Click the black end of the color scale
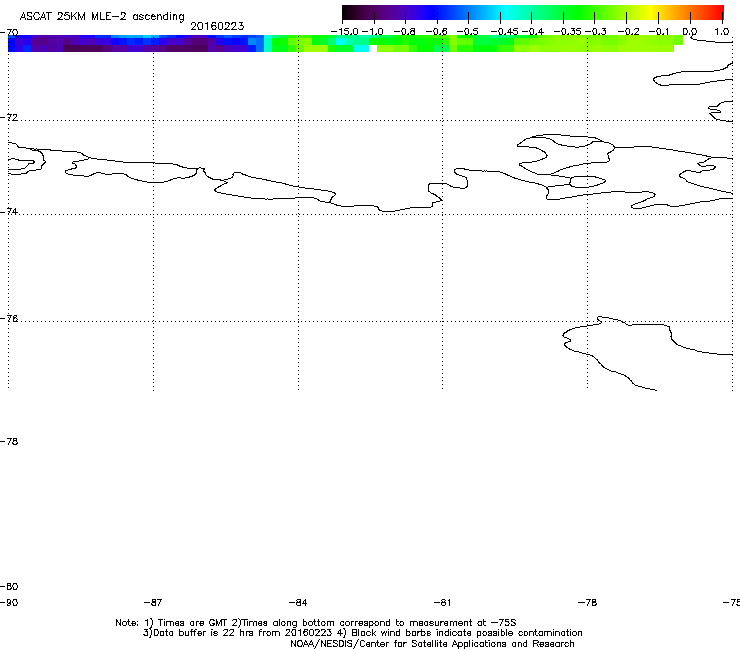The width and height of the screenshot is (740, 650). pyautogui.click(x=348, y=12)
